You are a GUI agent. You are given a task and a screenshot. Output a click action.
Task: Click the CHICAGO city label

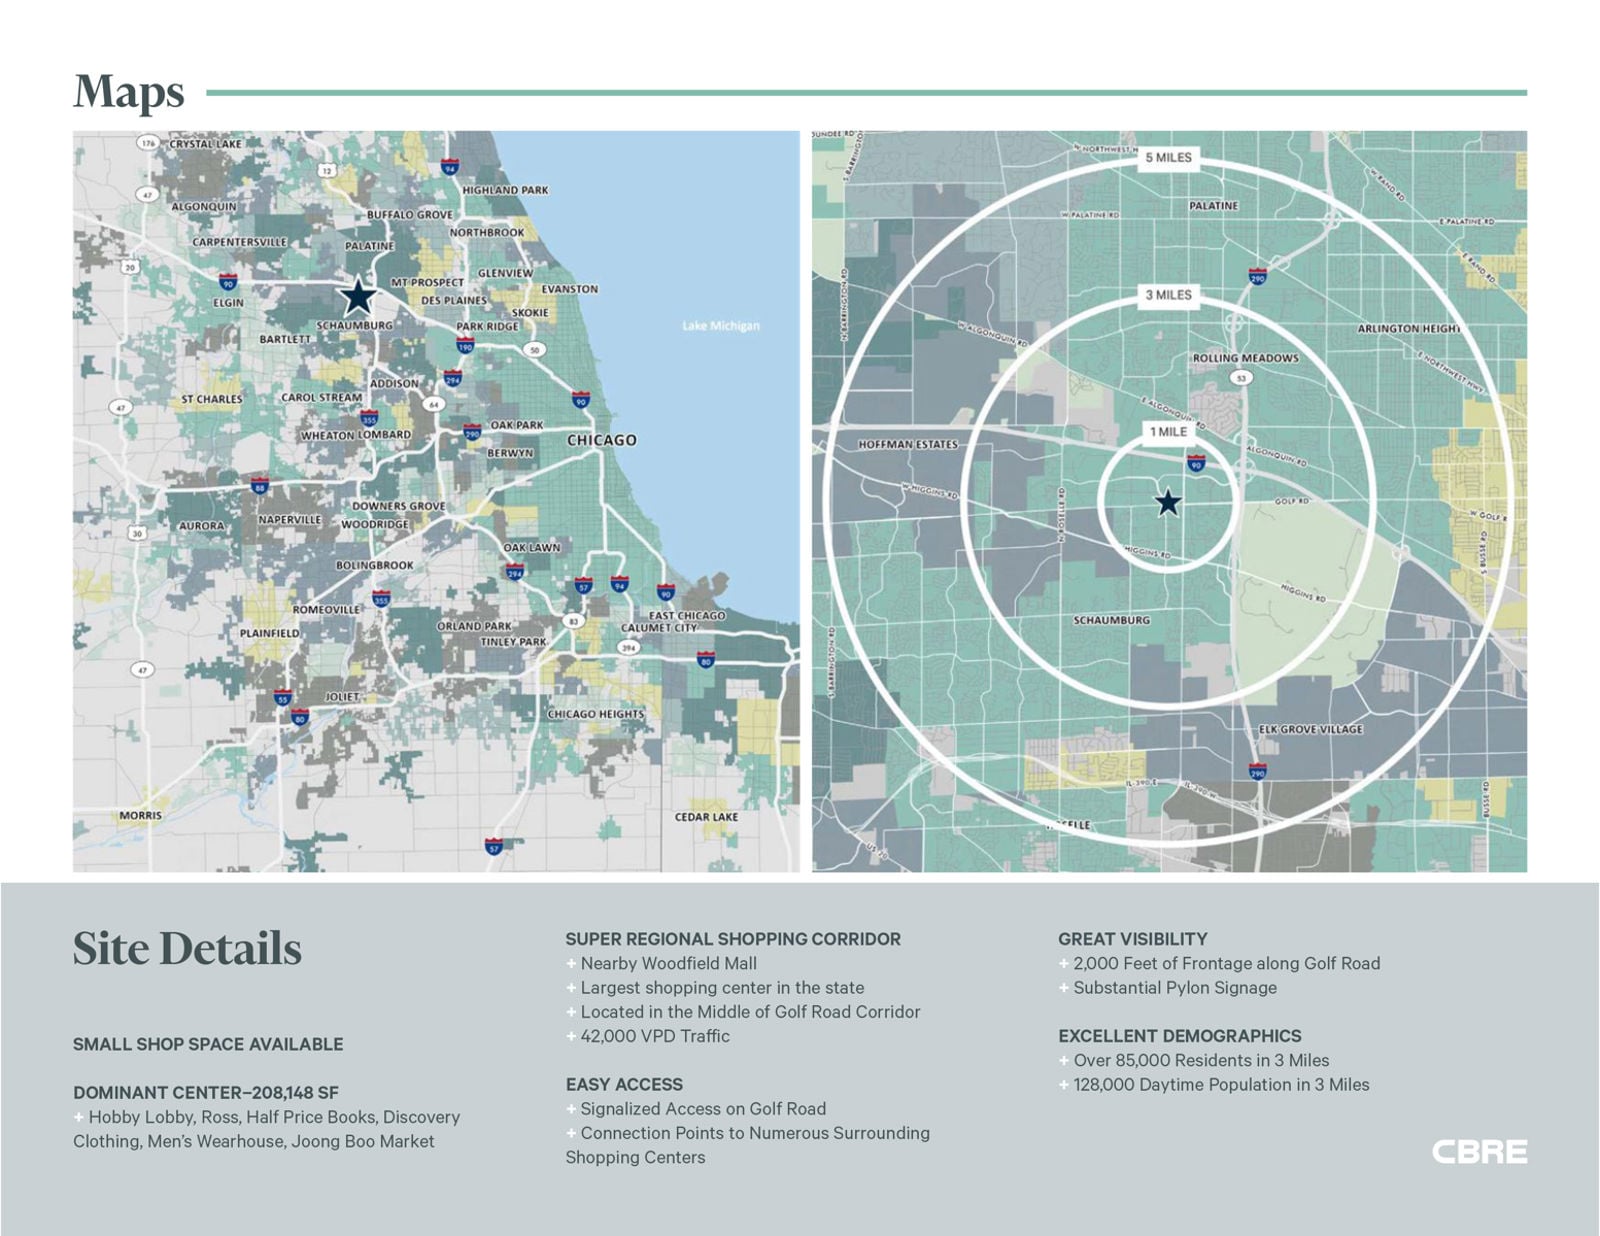click(x=601, y=440)
